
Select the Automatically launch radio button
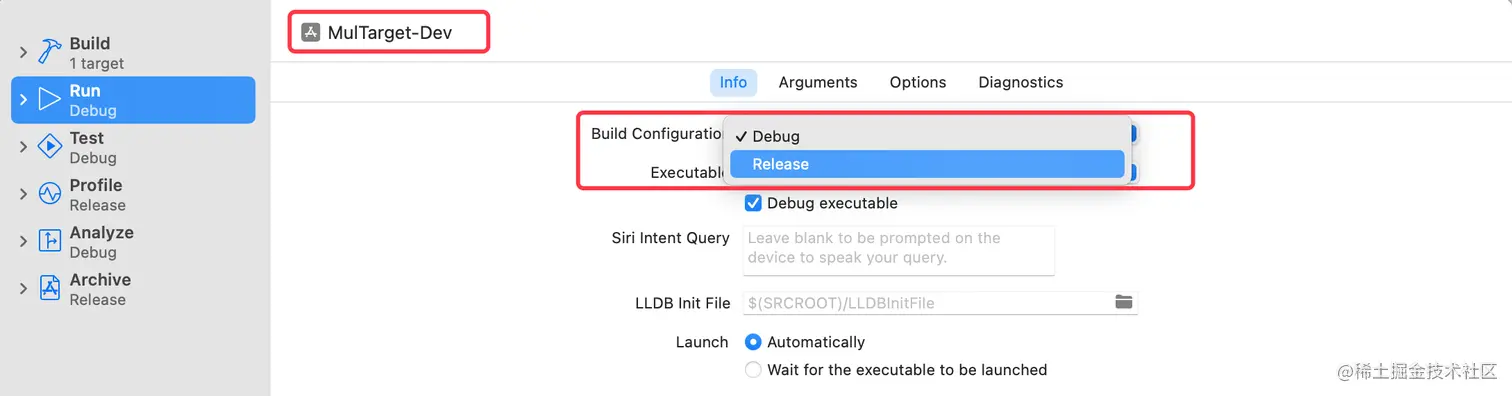click(754, 342)
